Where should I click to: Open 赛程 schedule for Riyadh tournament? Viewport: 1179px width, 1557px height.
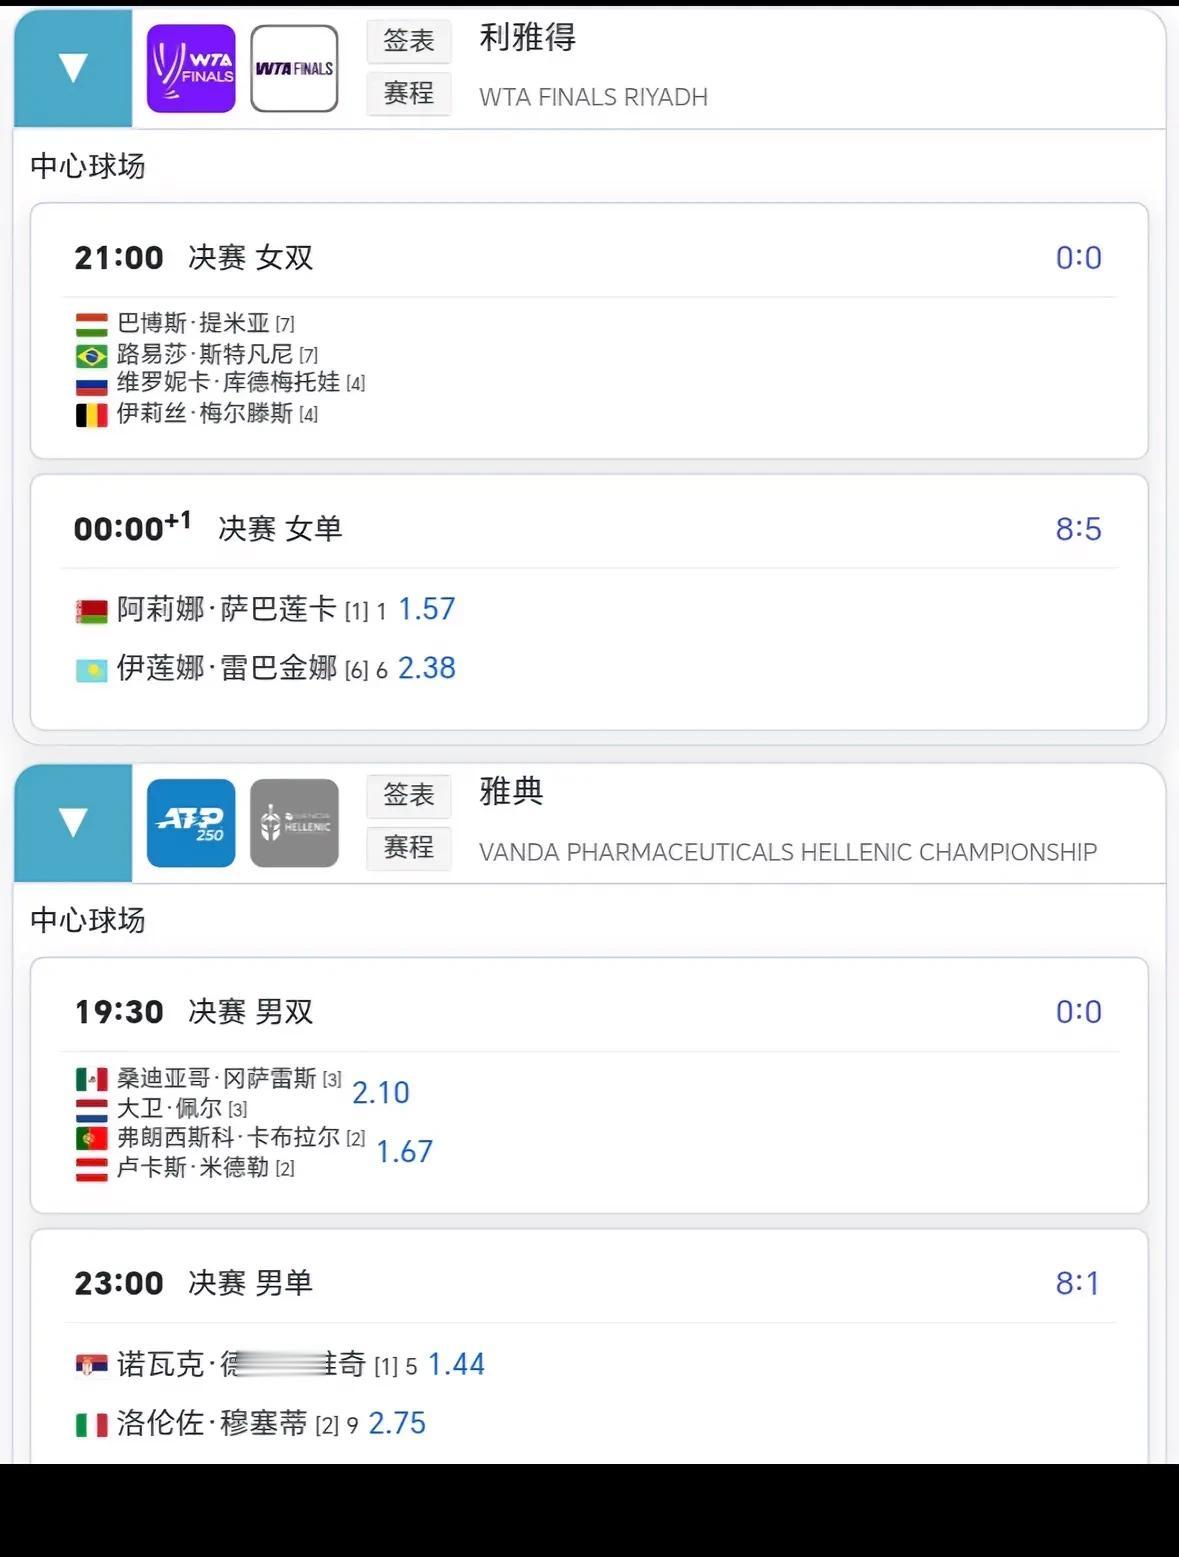click(408, 94)
